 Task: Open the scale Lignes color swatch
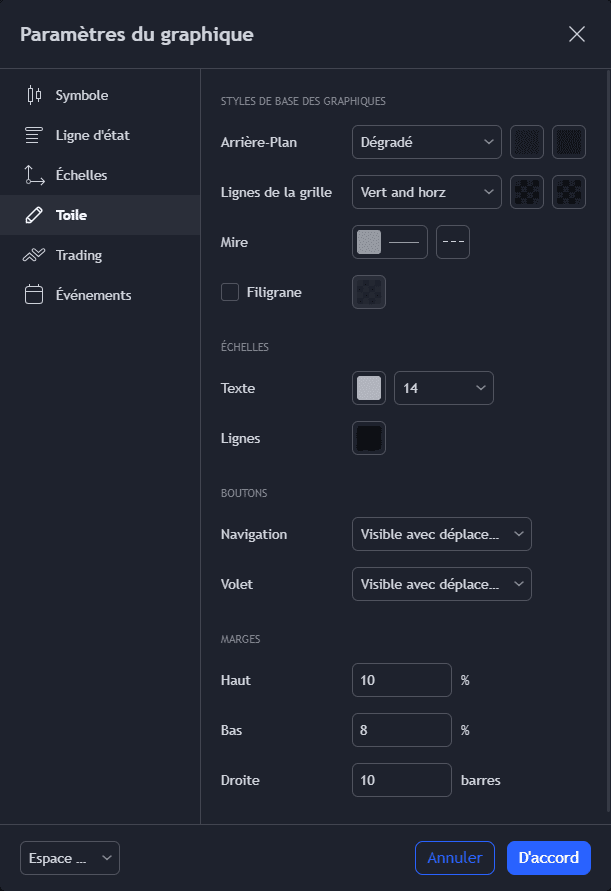coord(369,438)
